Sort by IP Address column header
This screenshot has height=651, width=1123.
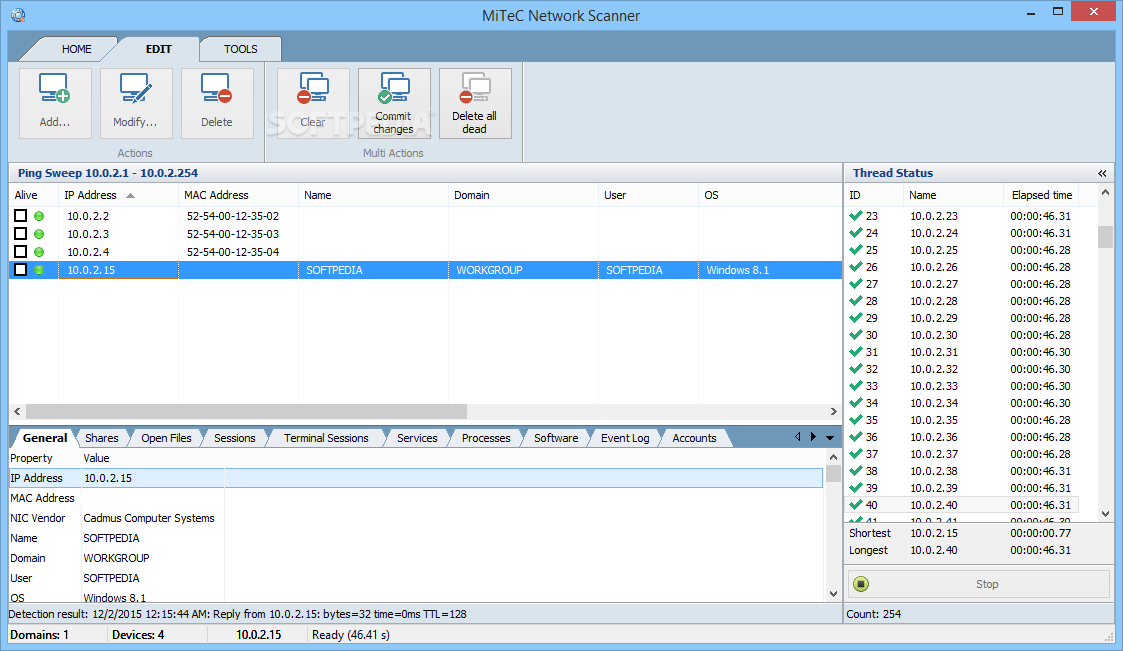coord(118,195)
